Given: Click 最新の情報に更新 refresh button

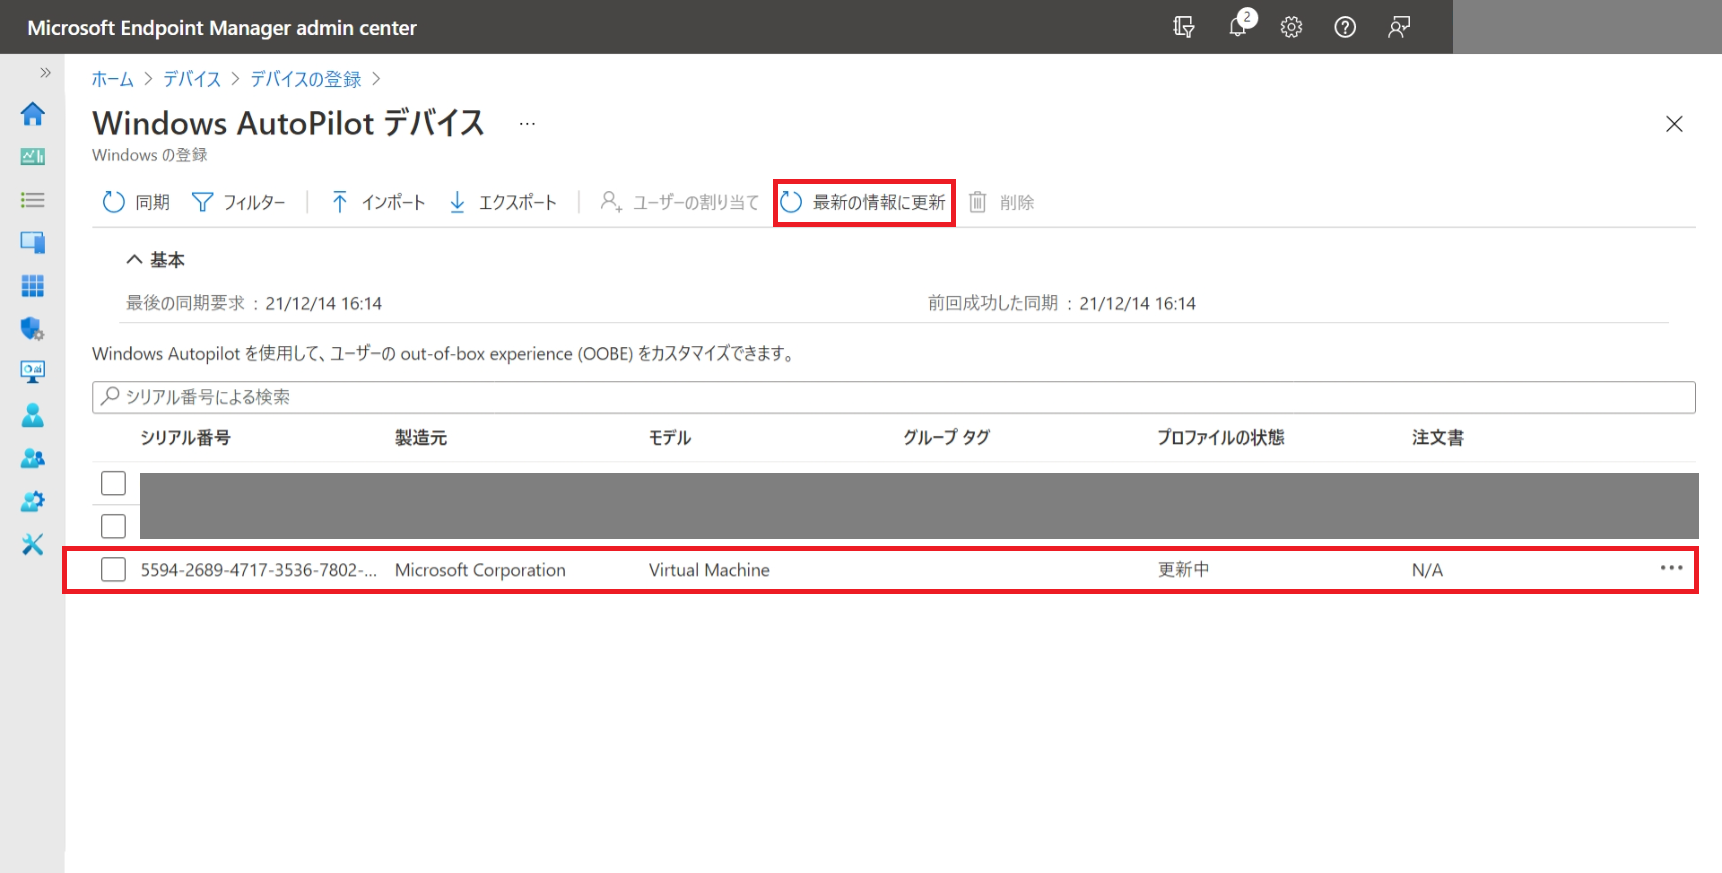Looking at the screenshot, I should click(863, 202).
